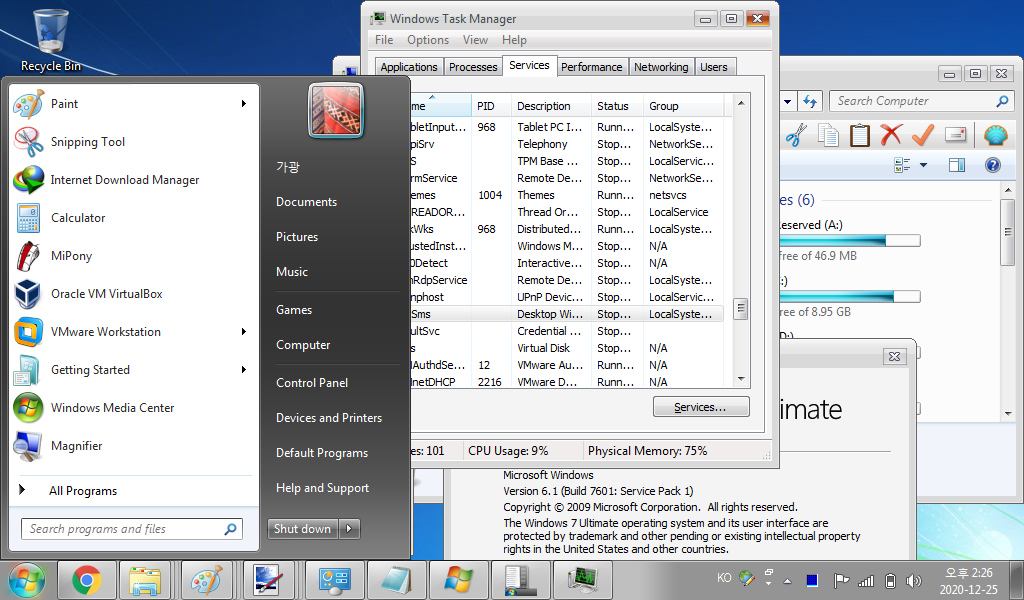
Task: Click the Services... button in Task Manager
Action: click(x=701, y=407)
